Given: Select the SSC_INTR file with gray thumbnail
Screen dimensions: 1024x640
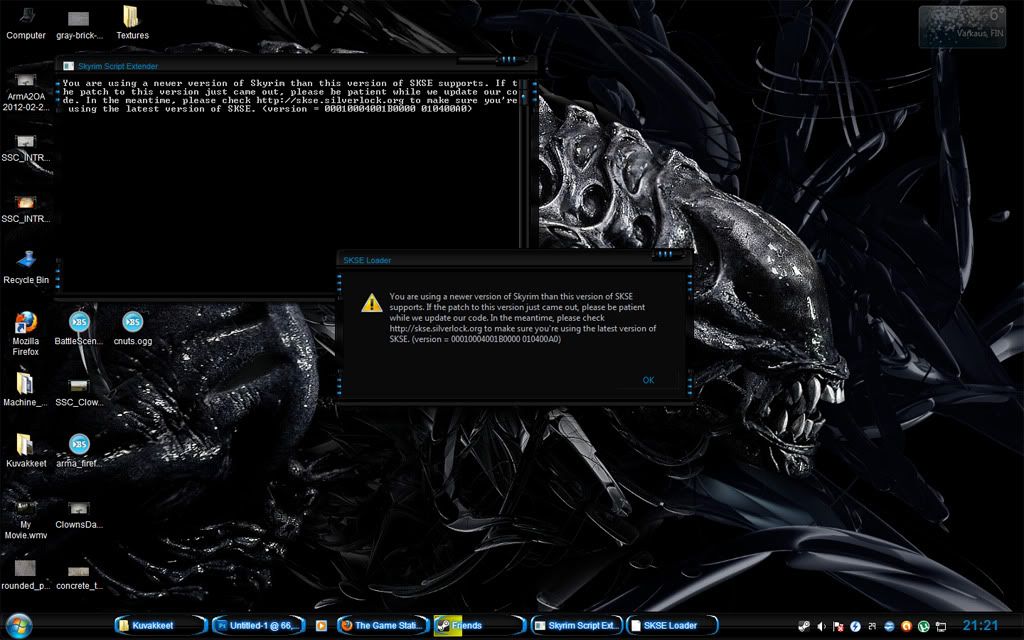Looking at the screenshot, I should (25, 149).
